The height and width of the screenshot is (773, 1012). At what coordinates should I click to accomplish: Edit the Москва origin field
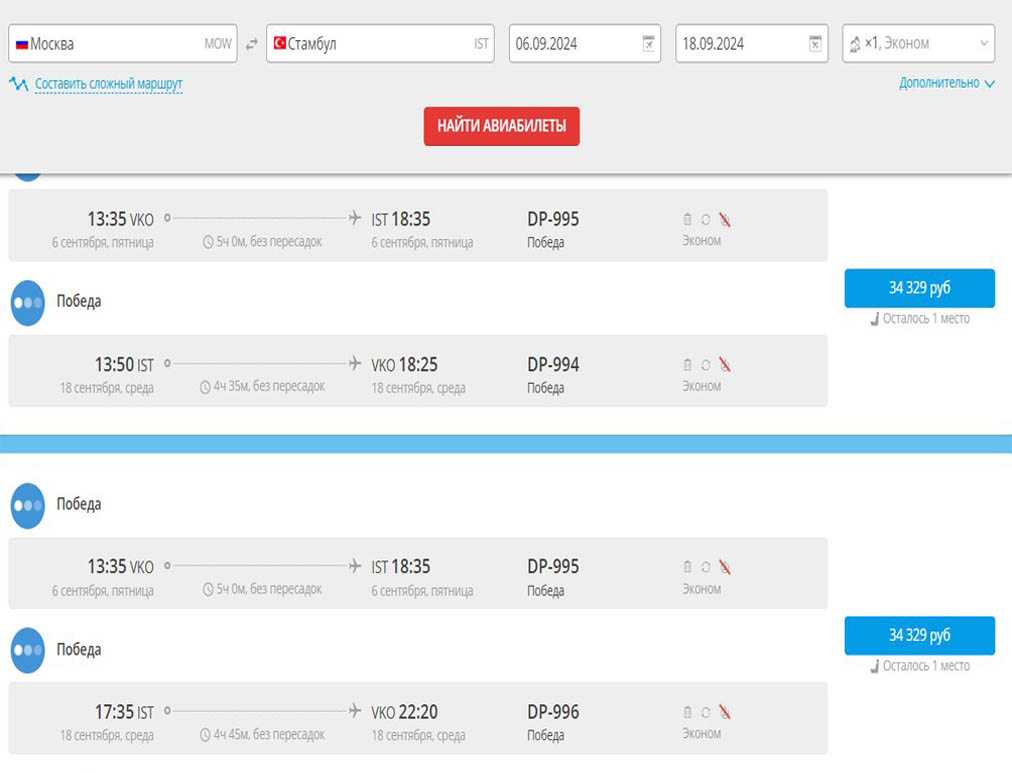pyautogui.click(x=123, y=43)
